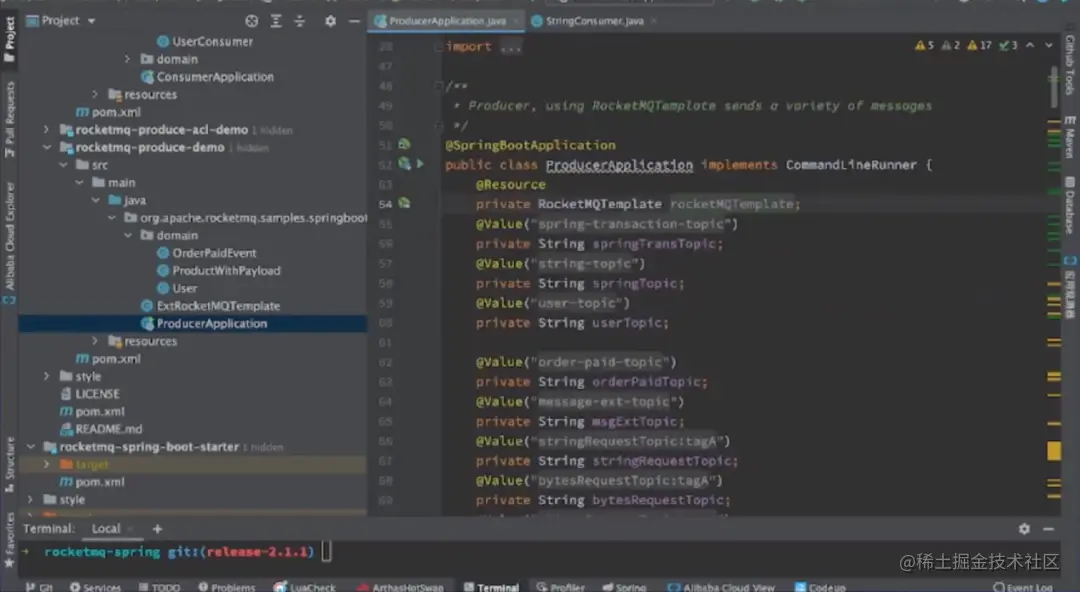Open the Event Log
Image resolution: width=1080 pixels, height=592 pixels.
(1022, 587)
